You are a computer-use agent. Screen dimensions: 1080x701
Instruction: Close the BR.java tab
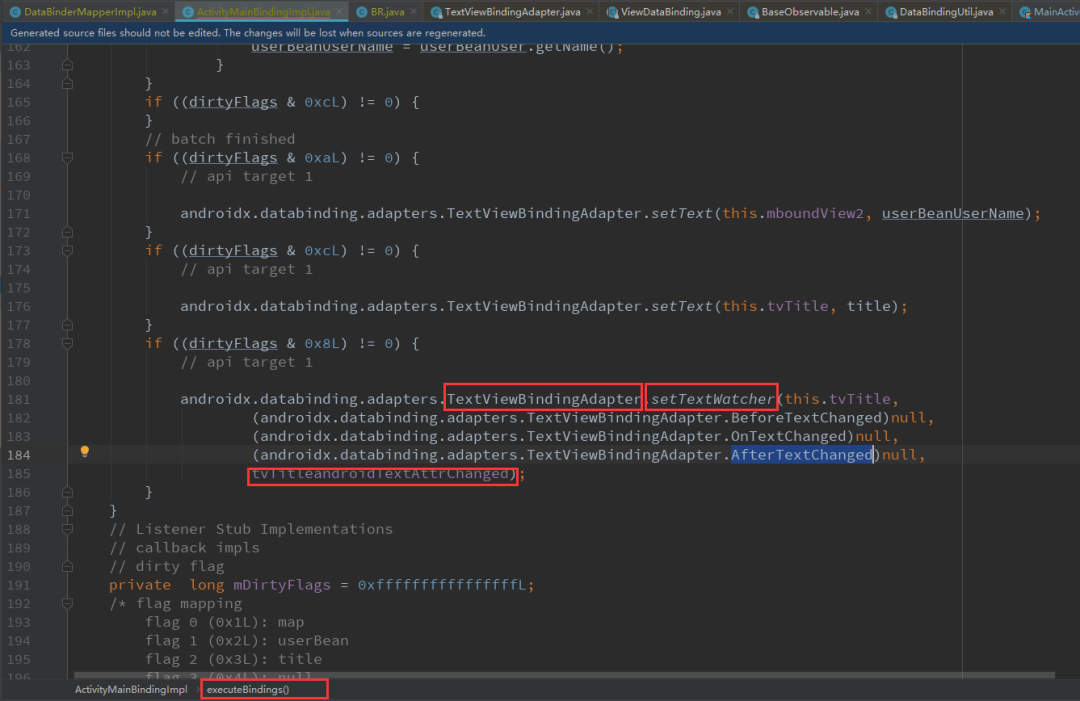[413, 12]
